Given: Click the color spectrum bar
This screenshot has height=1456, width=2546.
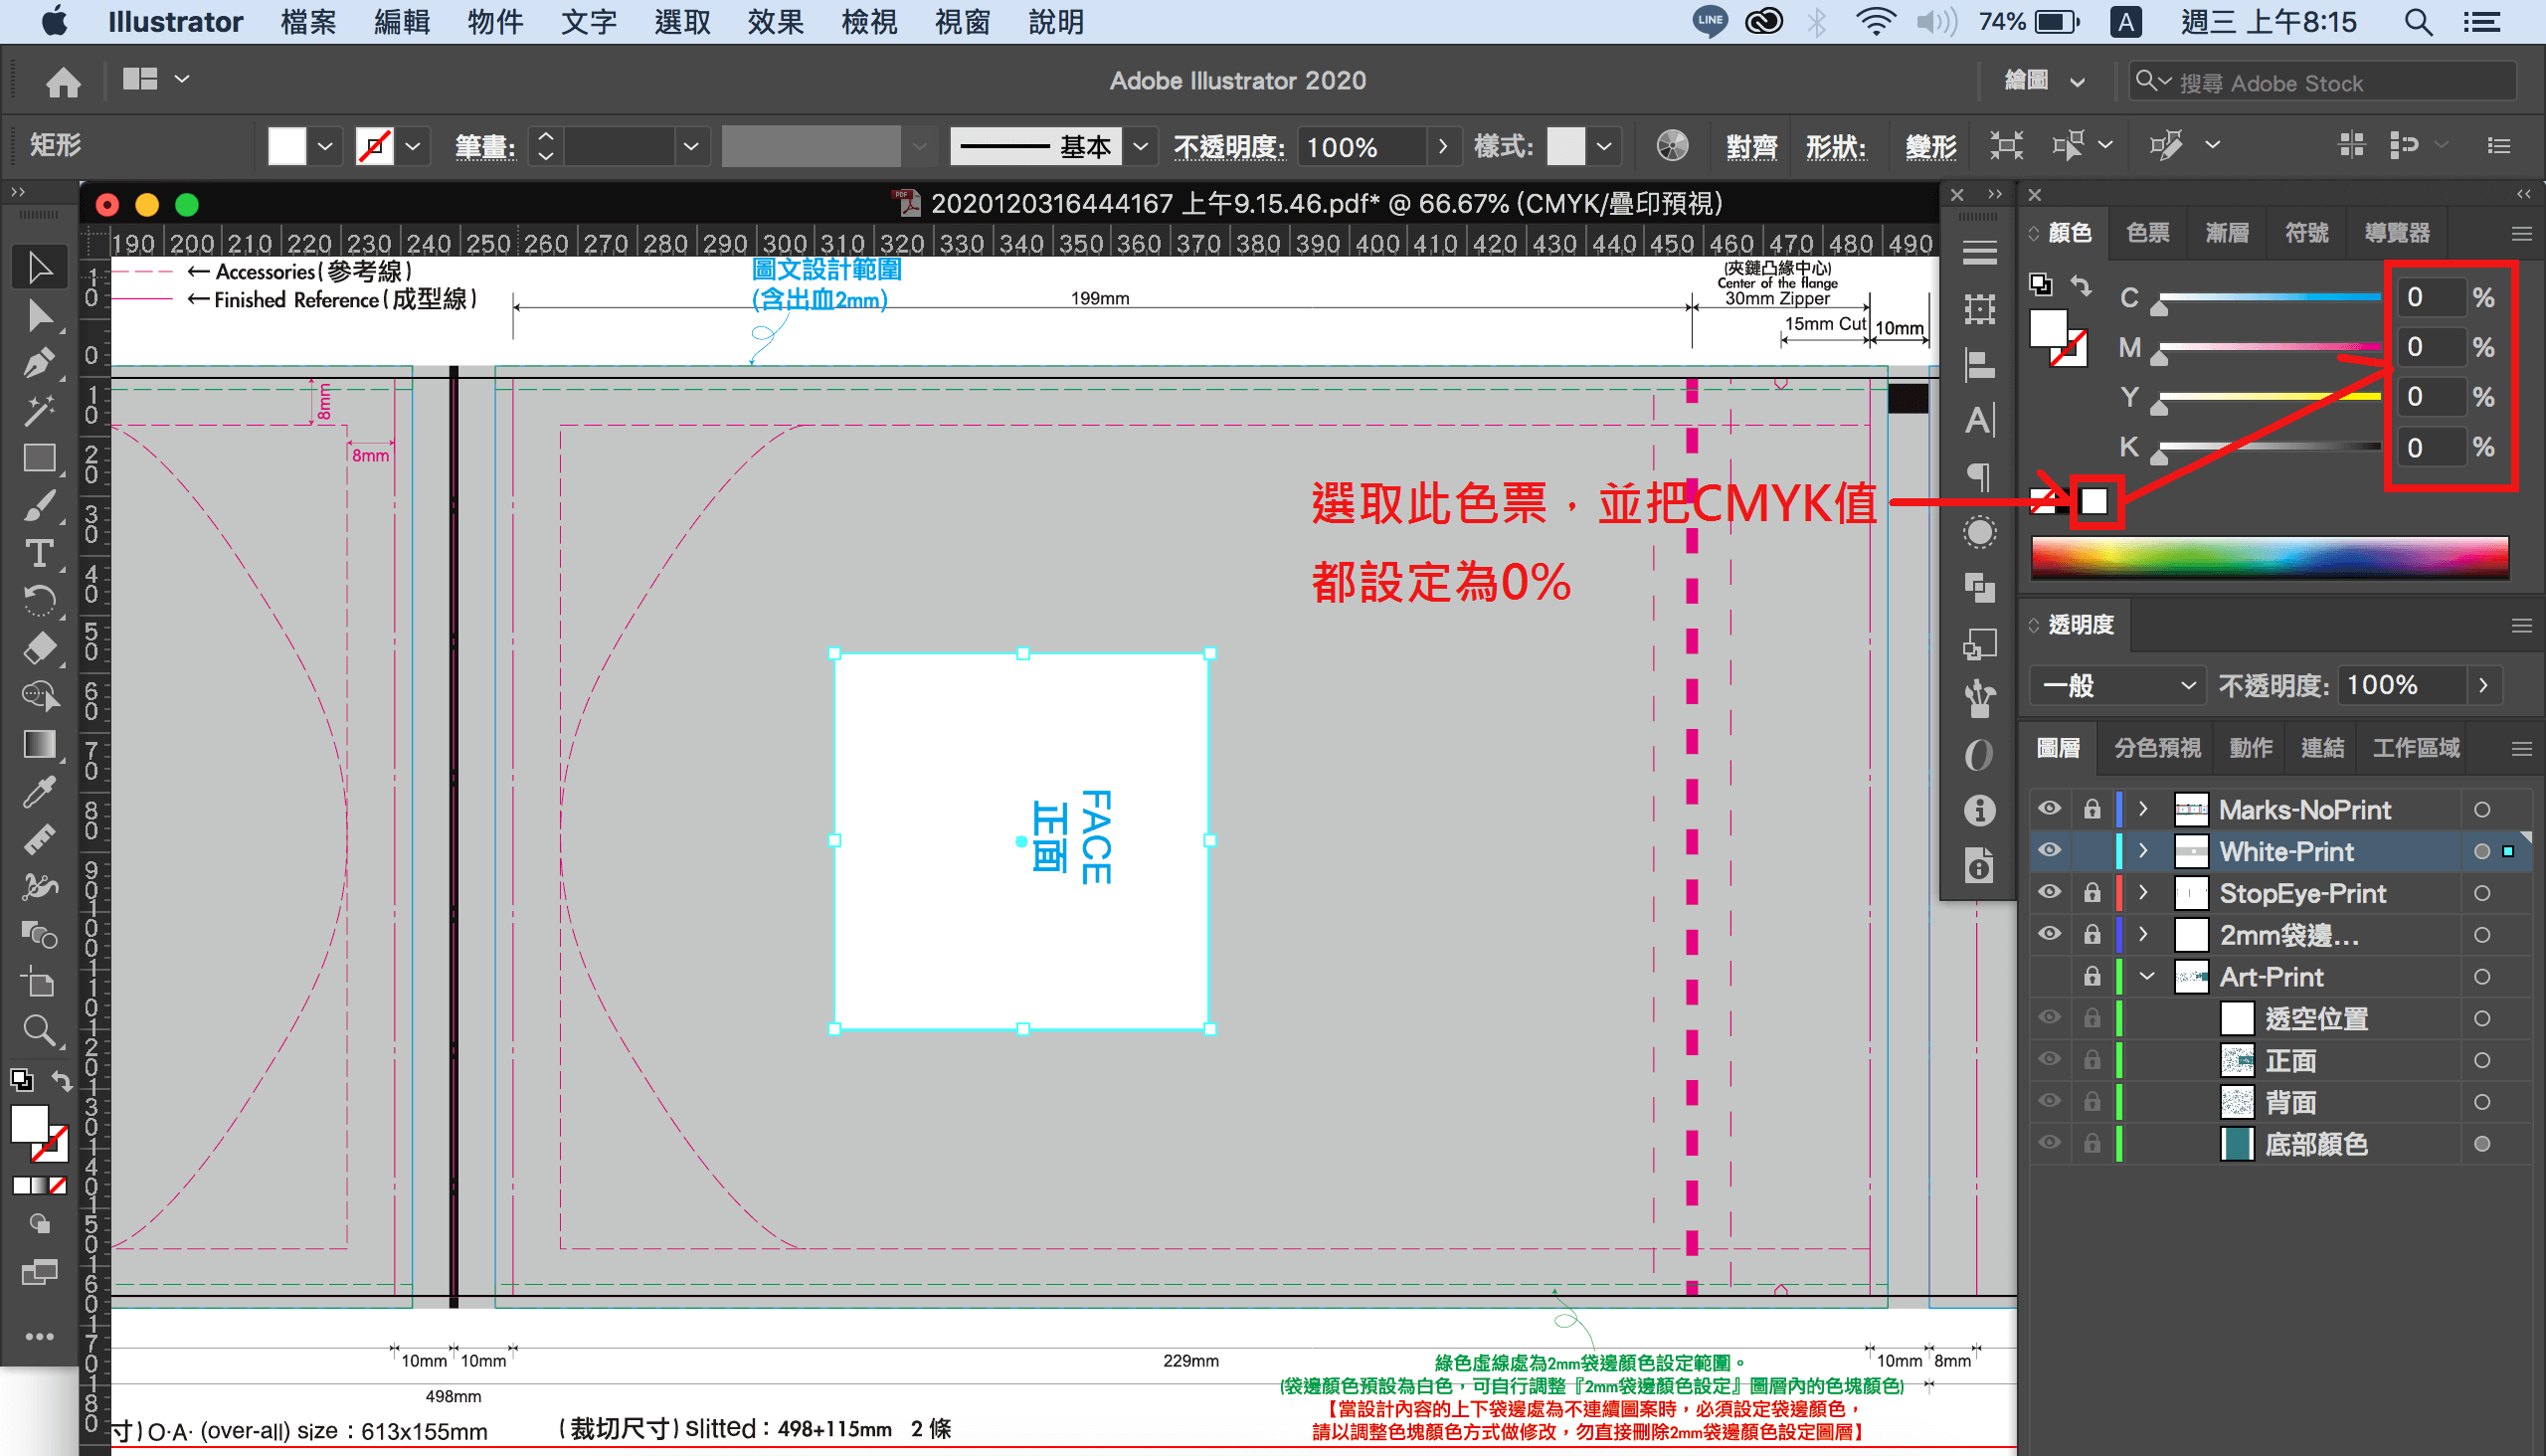Looking at the screenshot, I should pos(2269,557).
